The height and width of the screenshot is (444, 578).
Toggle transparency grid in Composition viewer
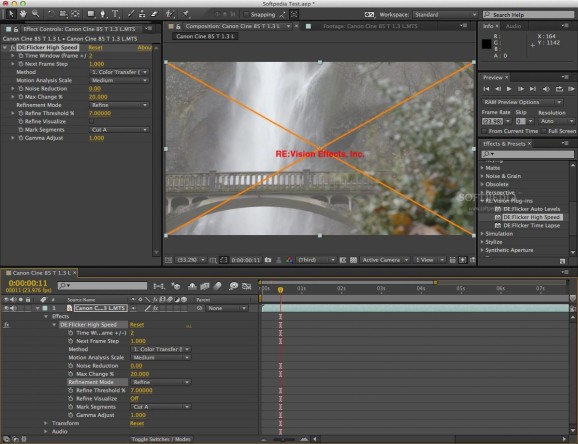[353, 260]
